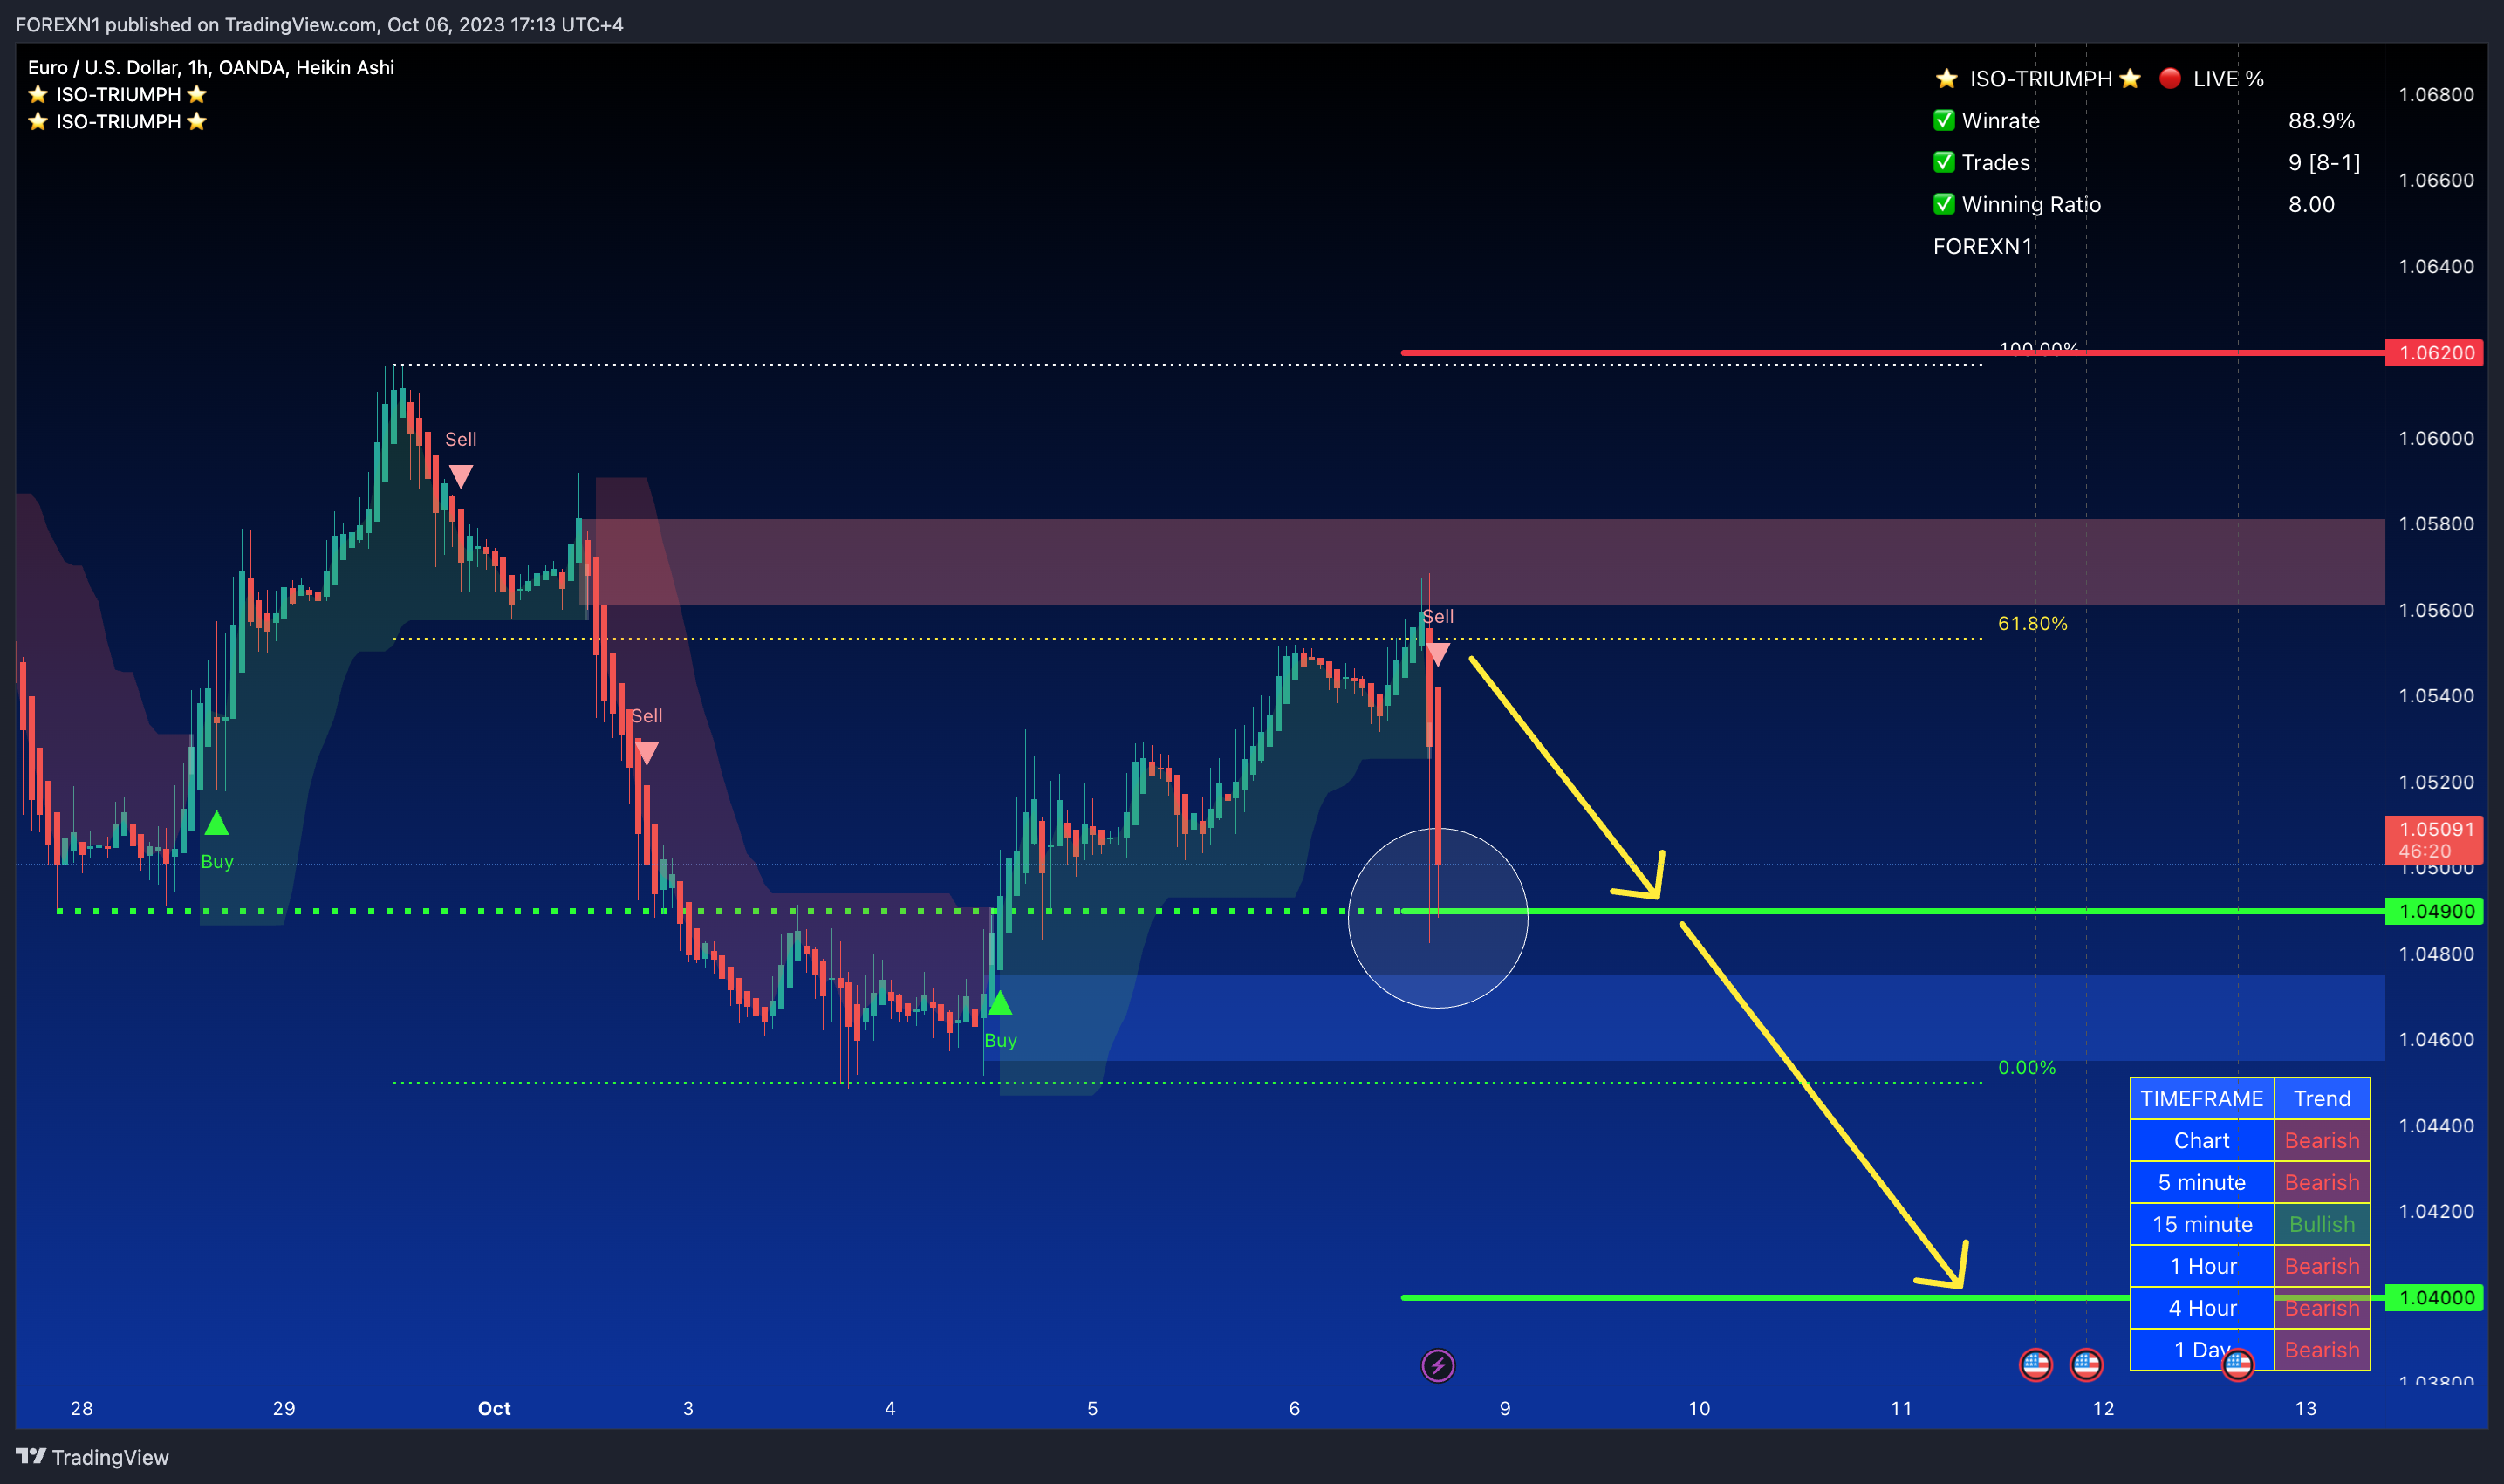Click the FOREXN1 label in stats panel

[x=1982, y=246]
